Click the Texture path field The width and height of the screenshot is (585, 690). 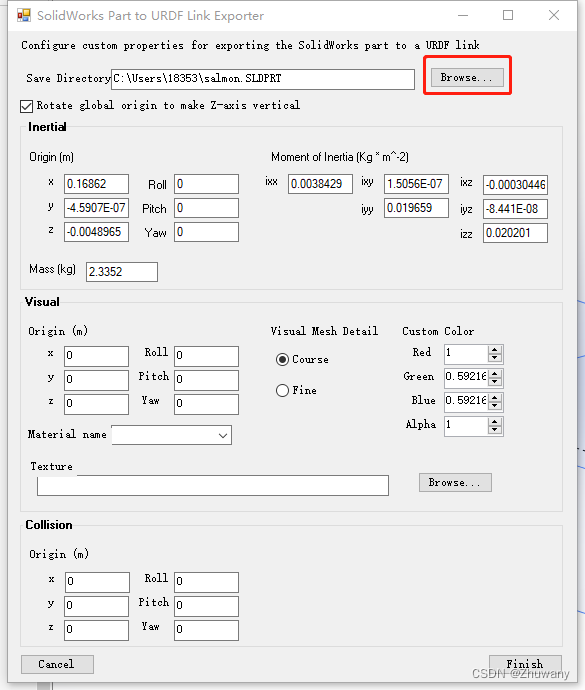(x=213, y=485)
